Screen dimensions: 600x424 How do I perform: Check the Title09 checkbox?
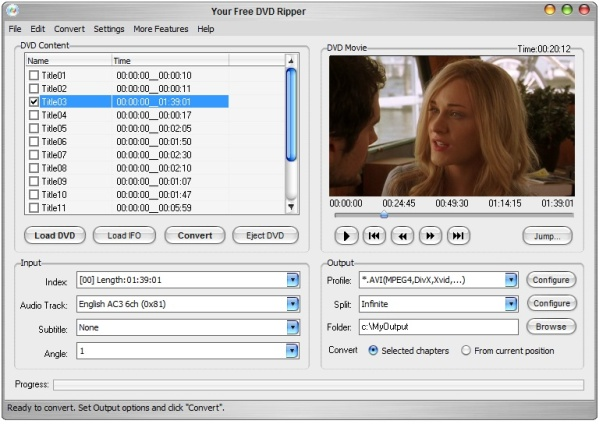[34, 181]
